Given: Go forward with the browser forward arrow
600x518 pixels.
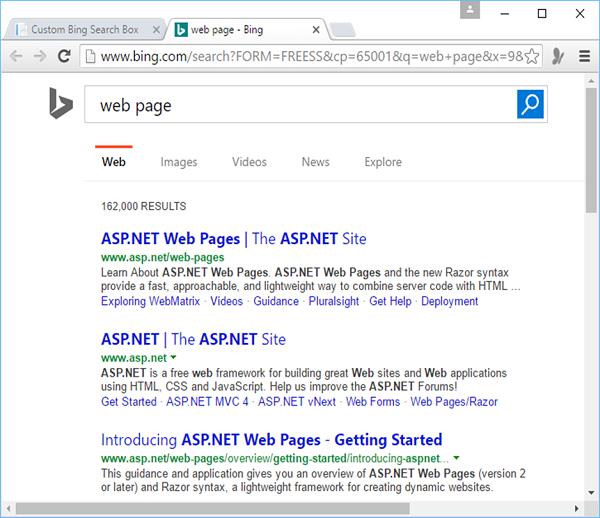Looking at the screenshot, I should 40,56.
